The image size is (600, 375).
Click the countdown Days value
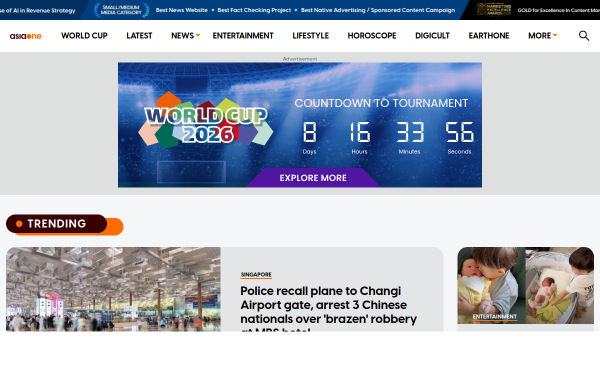pos(310,132)
